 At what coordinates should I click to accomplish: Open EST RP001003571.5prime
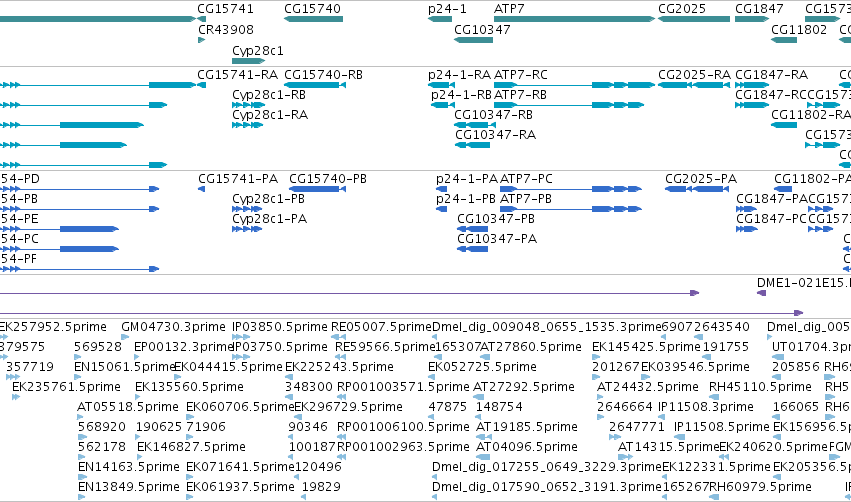click(x=403, y=387)
